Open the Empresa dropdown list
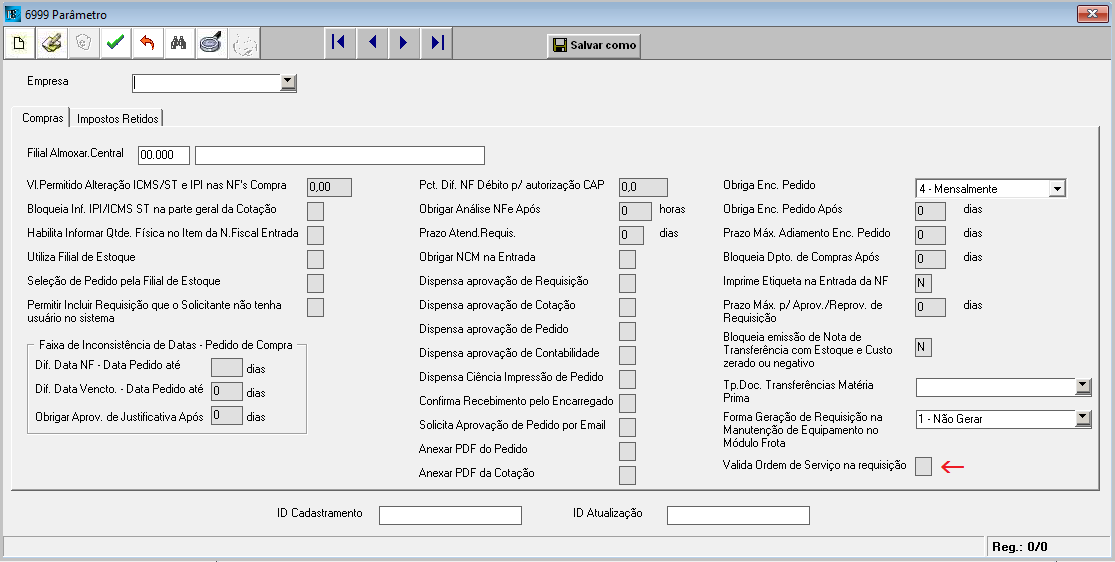This screenshot has width=1115, height=562. click(x=288, y=83)
